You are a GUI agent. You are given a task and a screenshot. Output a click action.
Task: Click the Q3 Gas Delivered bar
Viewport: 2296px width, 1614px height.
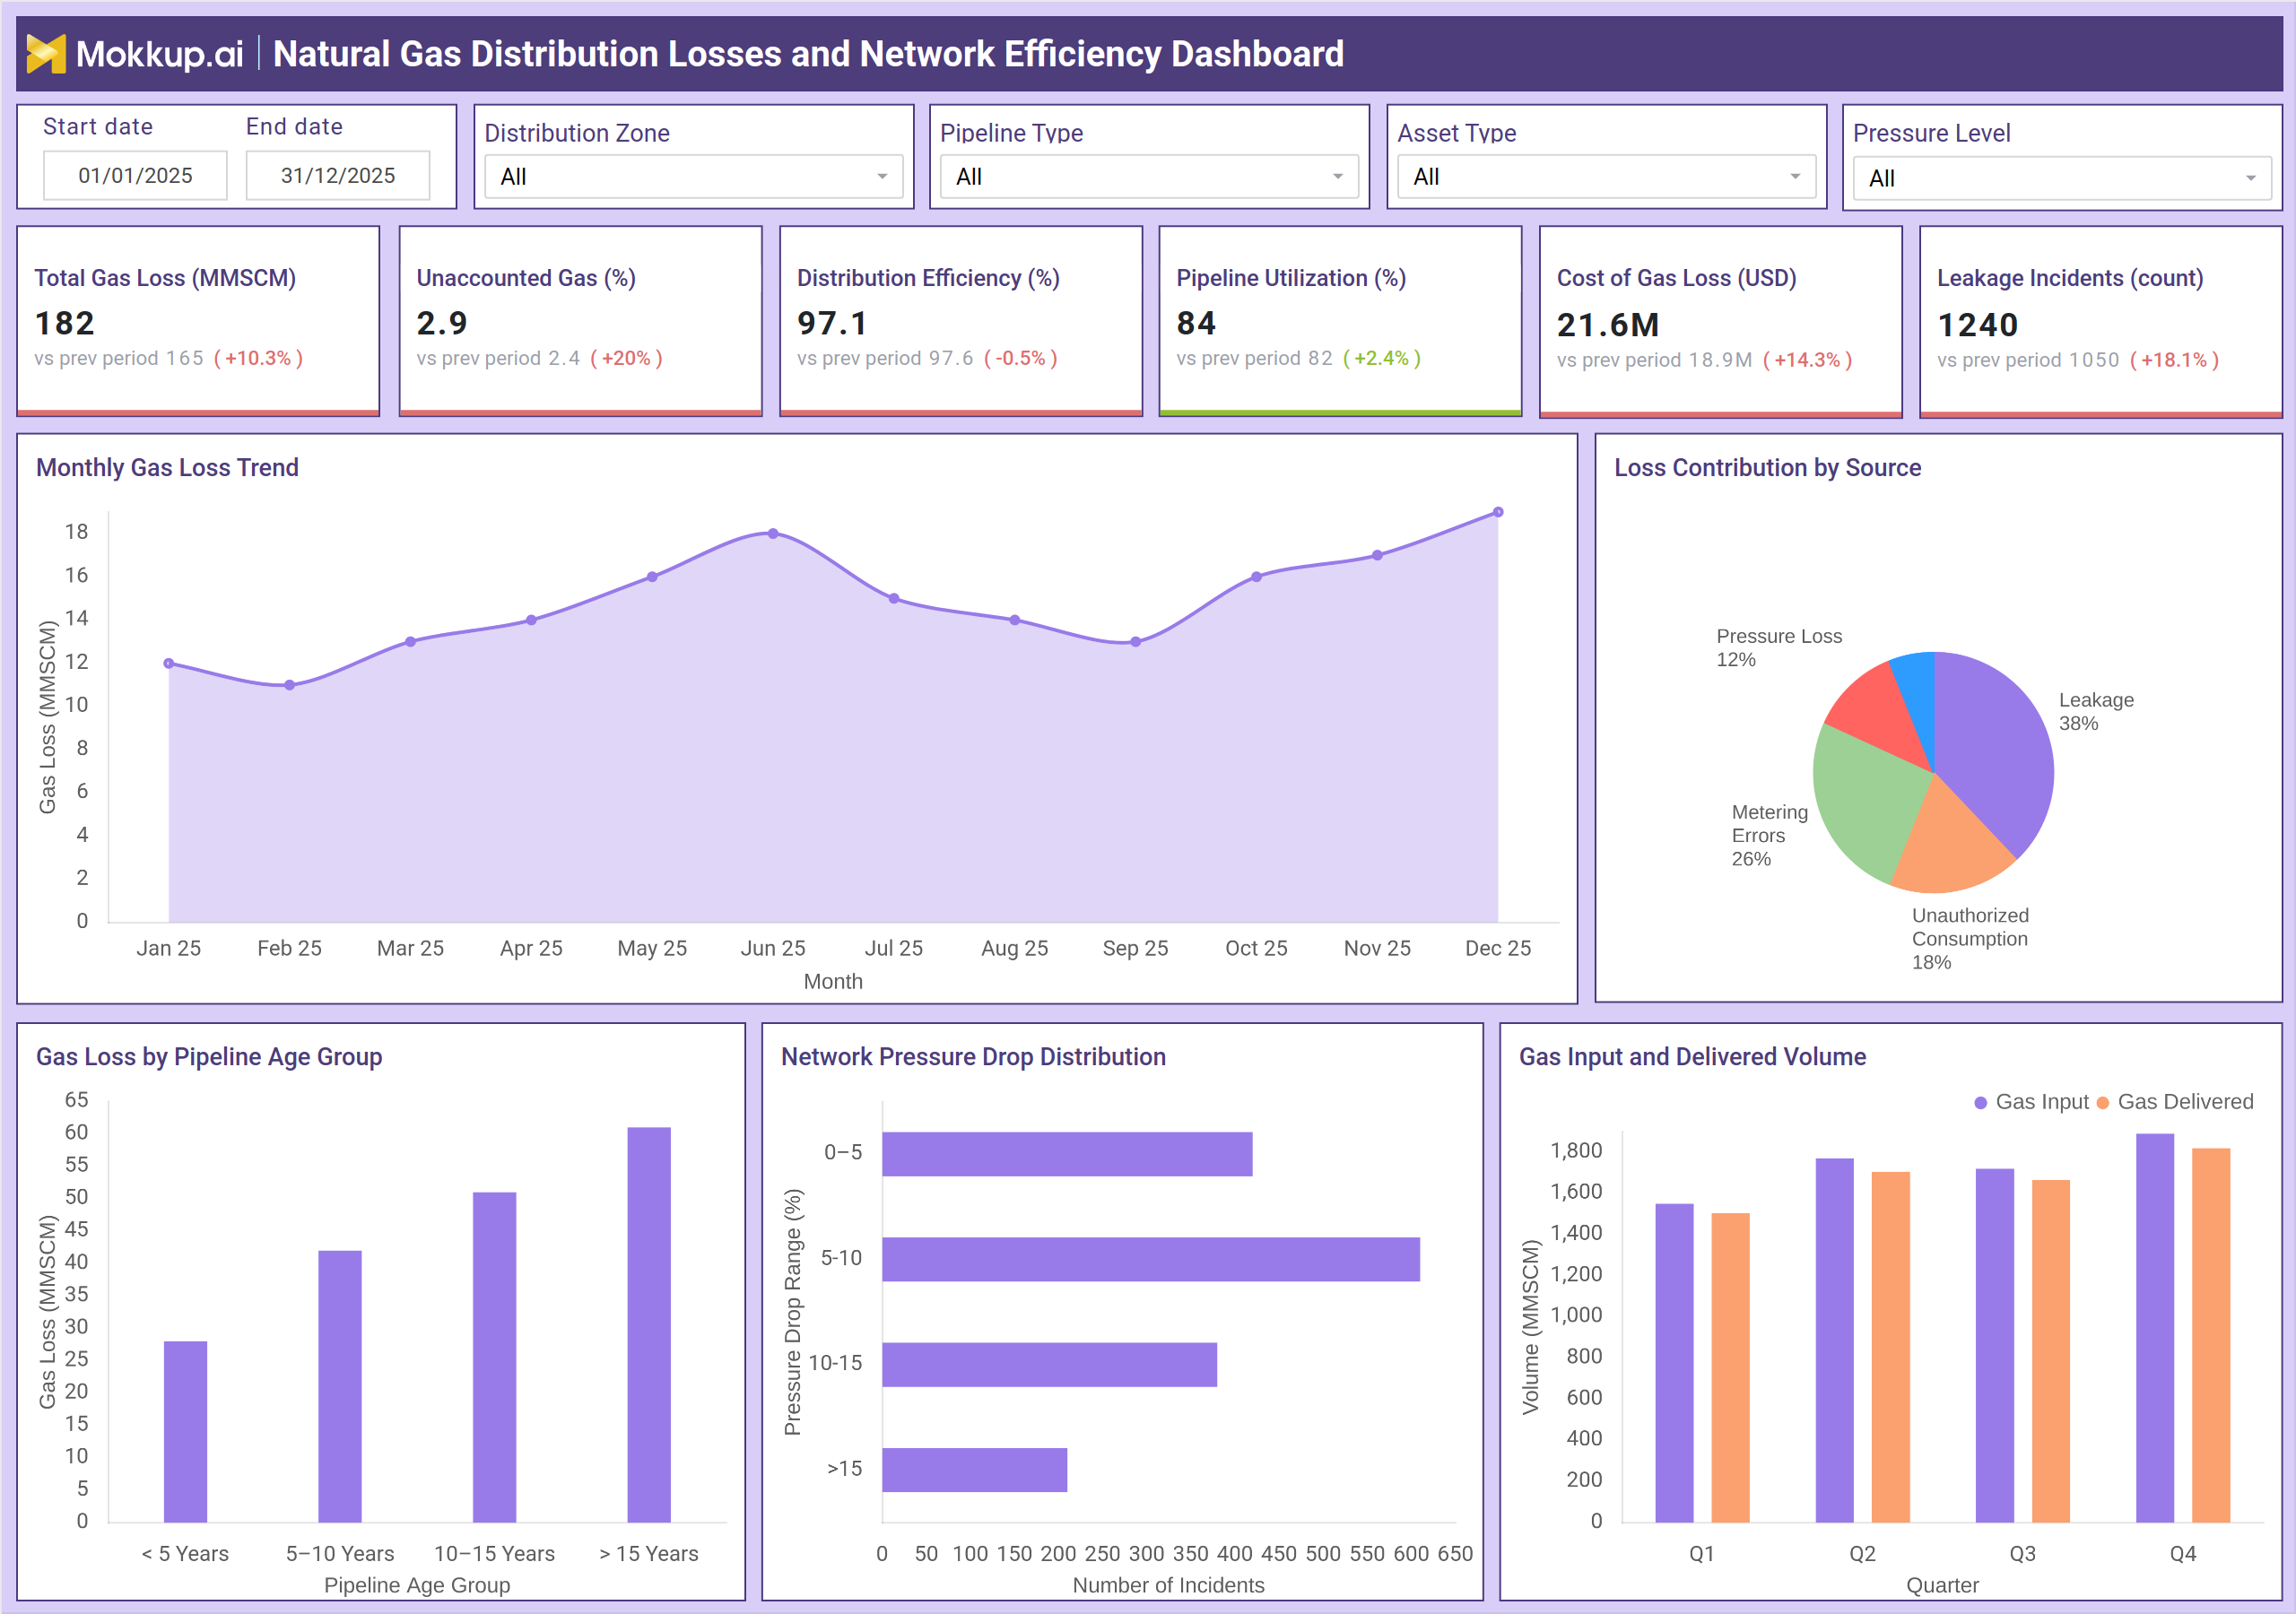click(x=2051, y=1351)
